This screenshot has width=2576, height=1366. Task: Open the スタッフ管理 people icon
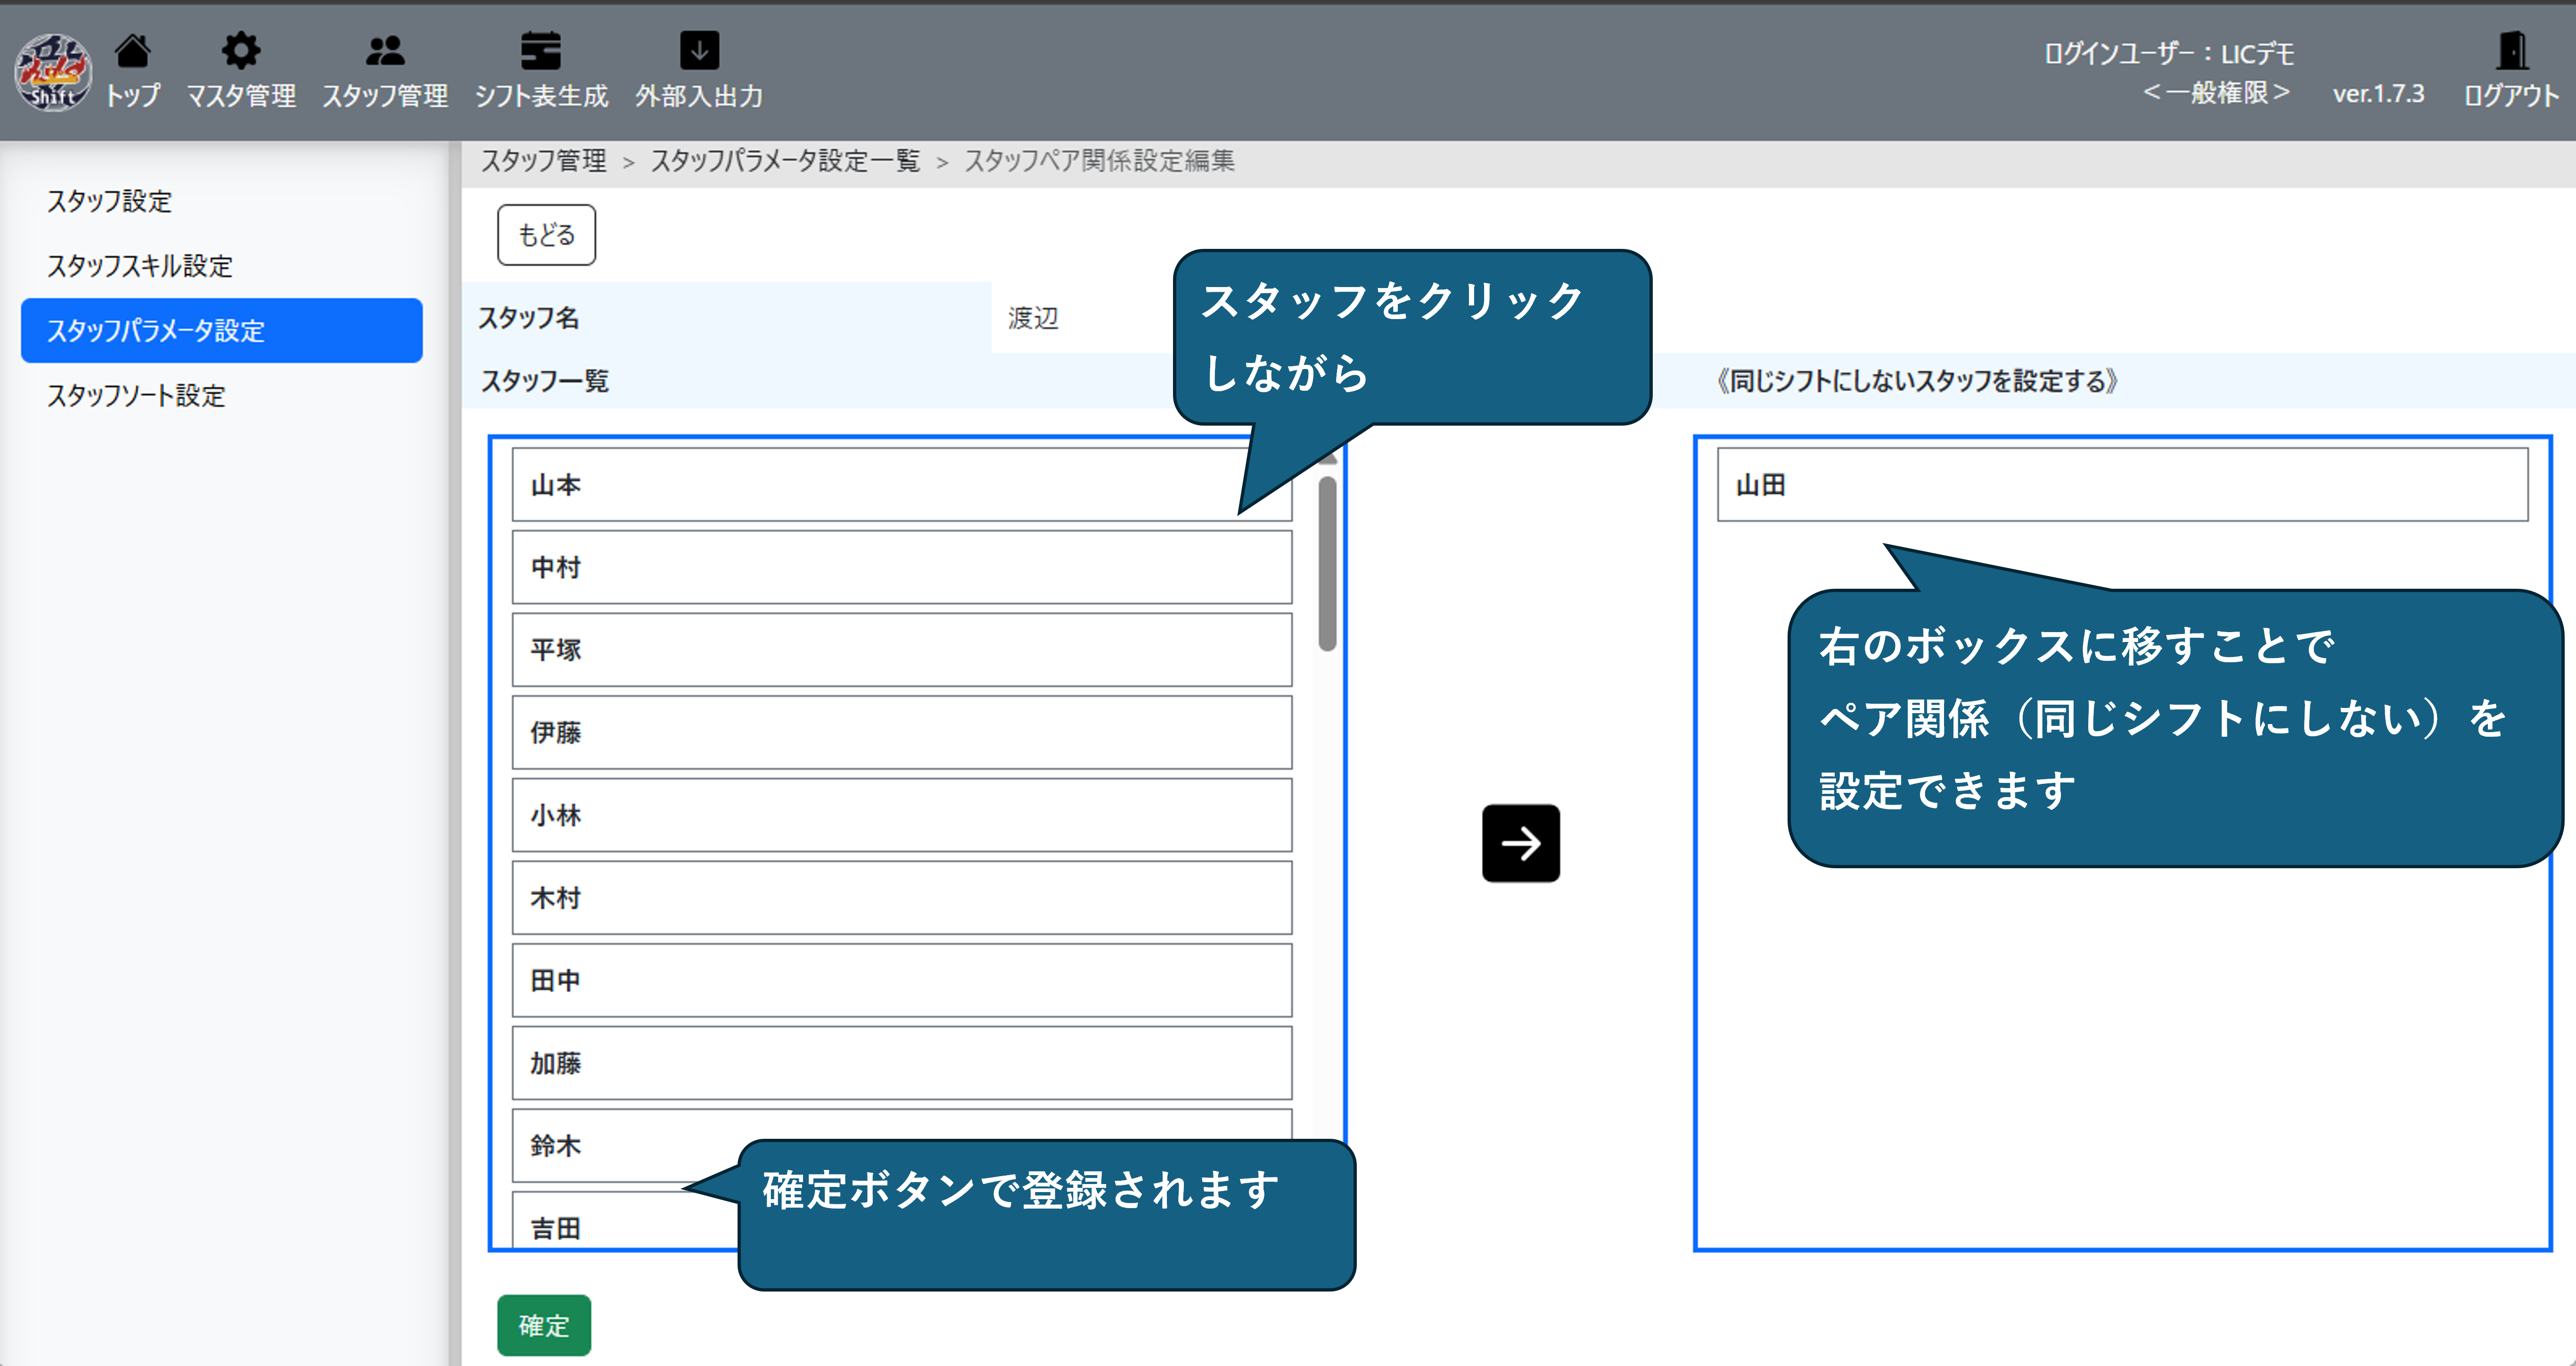click(x=385, y=51)
